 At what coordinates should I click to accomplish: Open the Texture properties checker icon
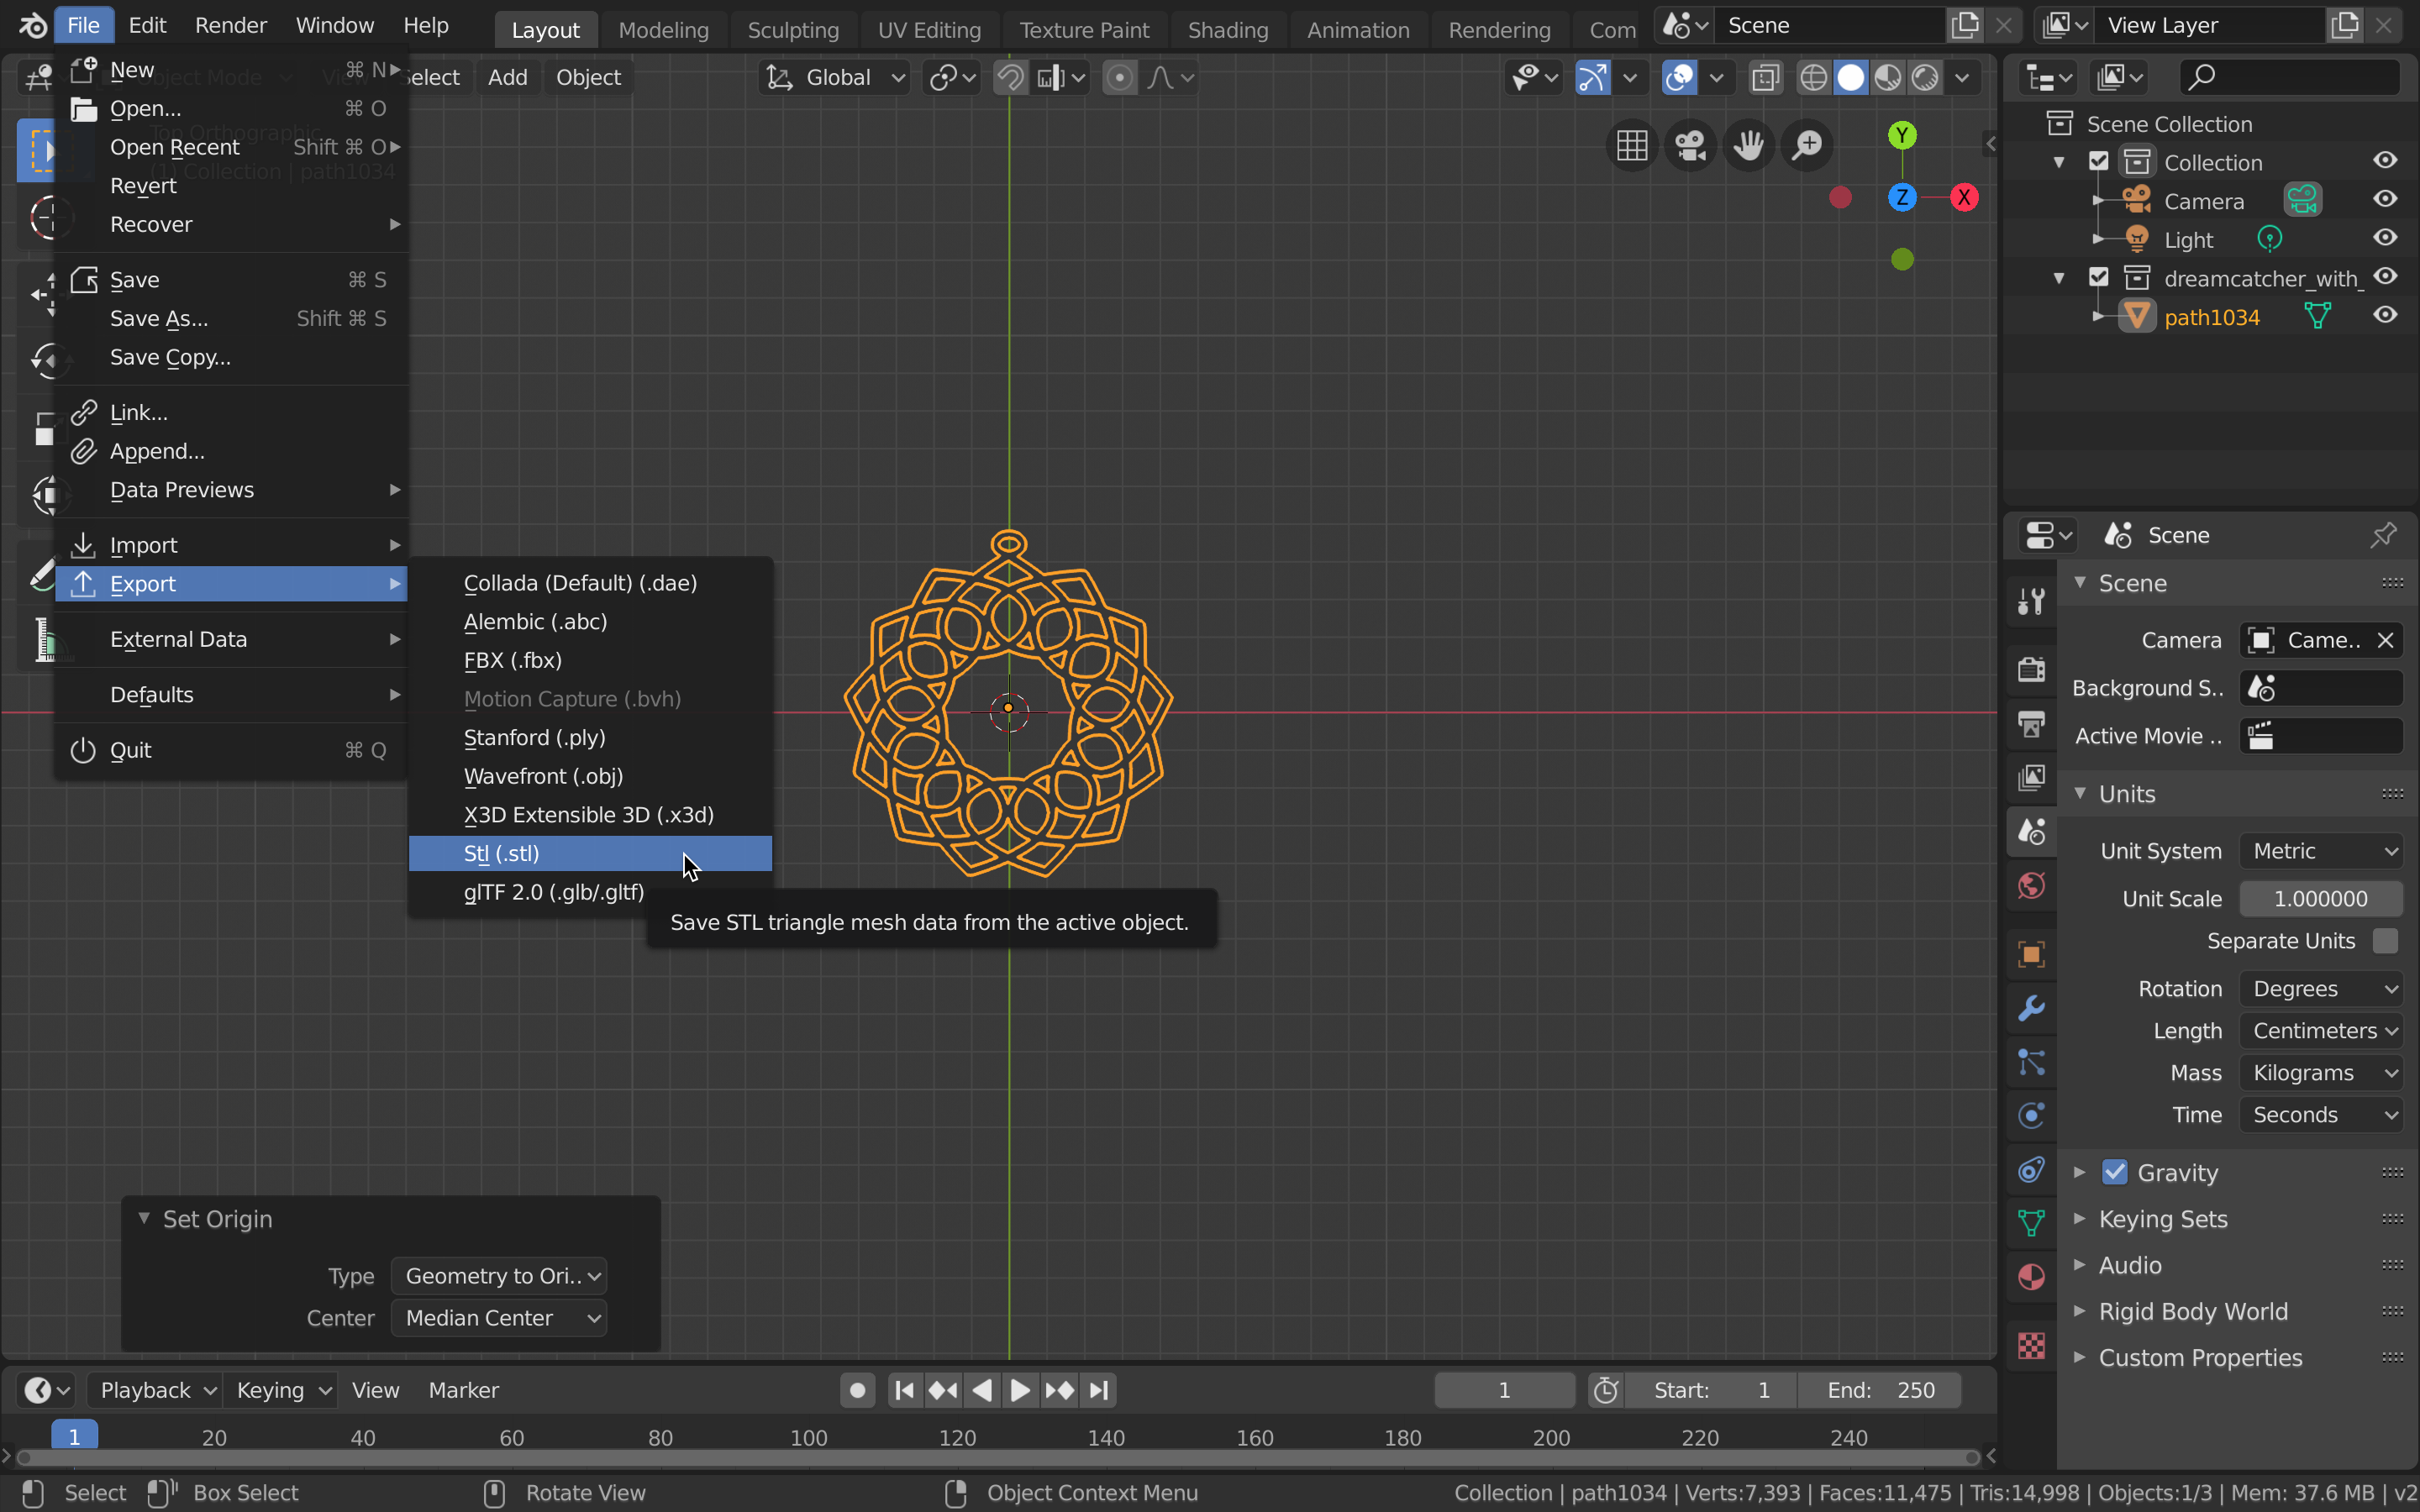tap(2031, 1346)
